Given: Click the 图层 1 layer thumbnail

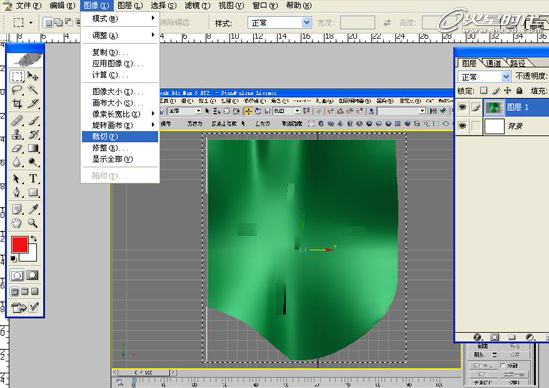Looking at the screenshot, I should [495, 108].
